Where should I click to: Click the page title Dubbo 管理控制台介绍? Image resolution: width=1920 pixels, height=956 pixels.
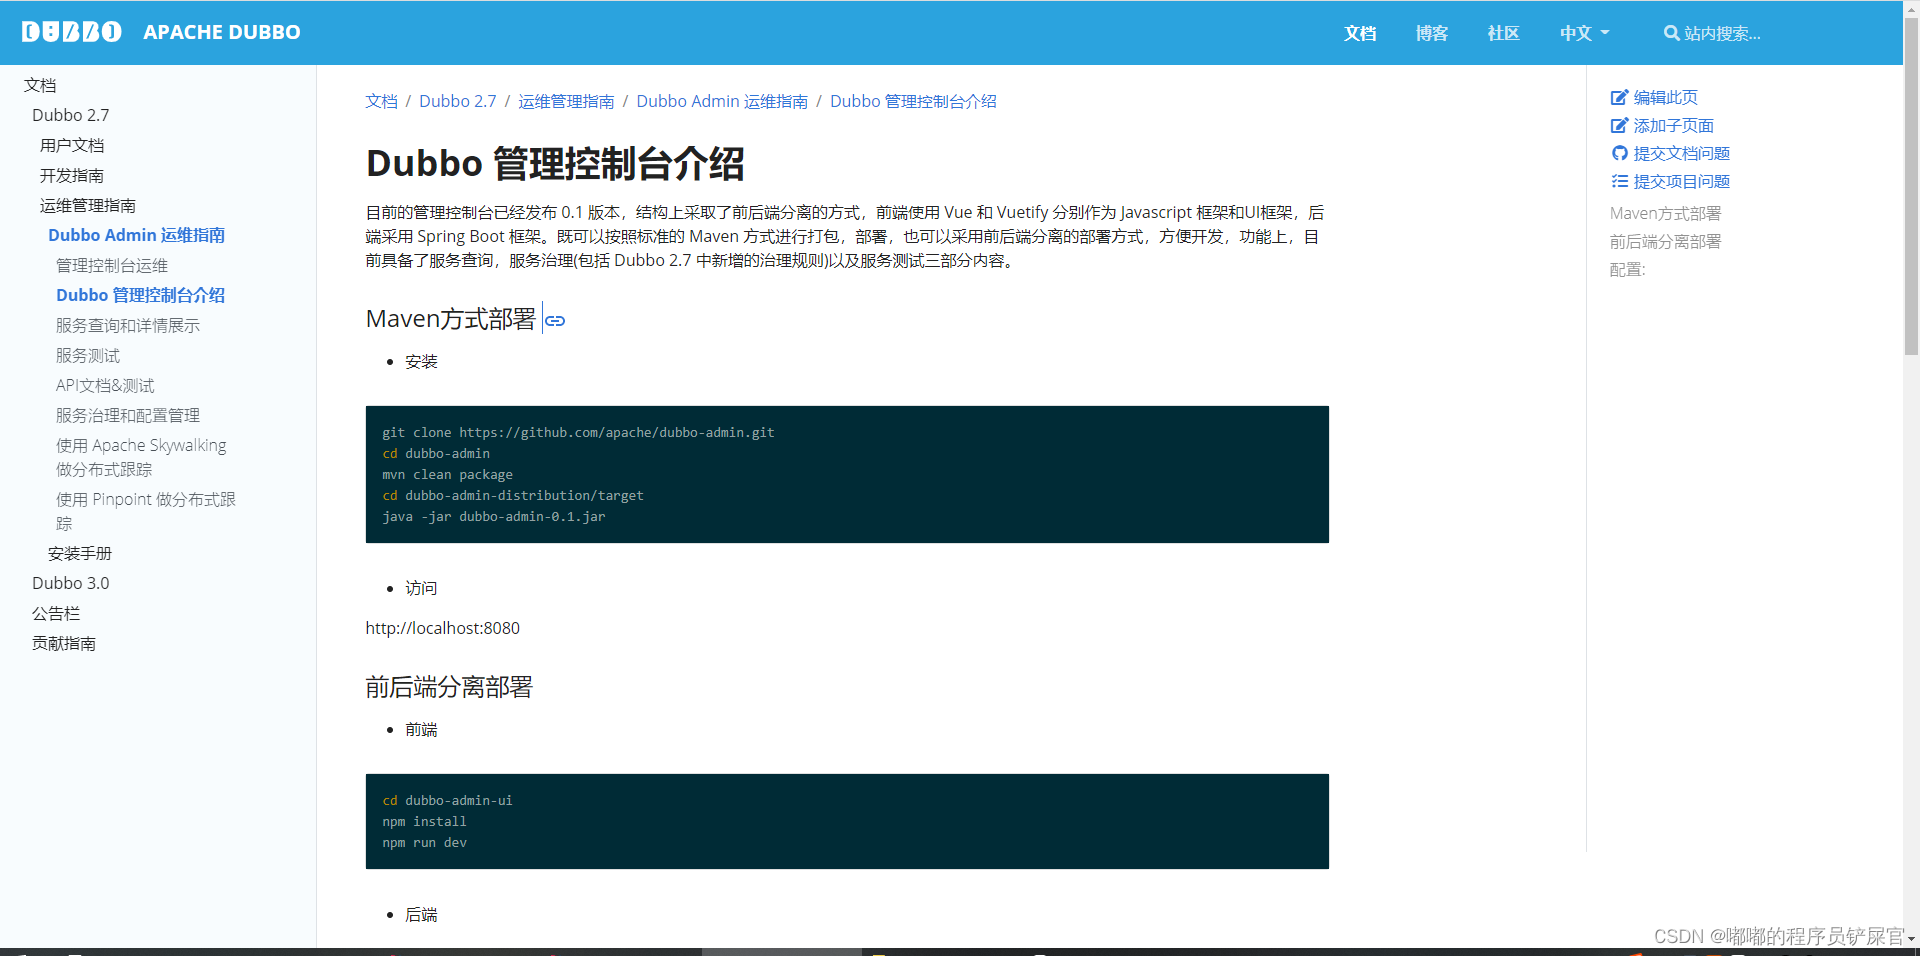point(555,163)
